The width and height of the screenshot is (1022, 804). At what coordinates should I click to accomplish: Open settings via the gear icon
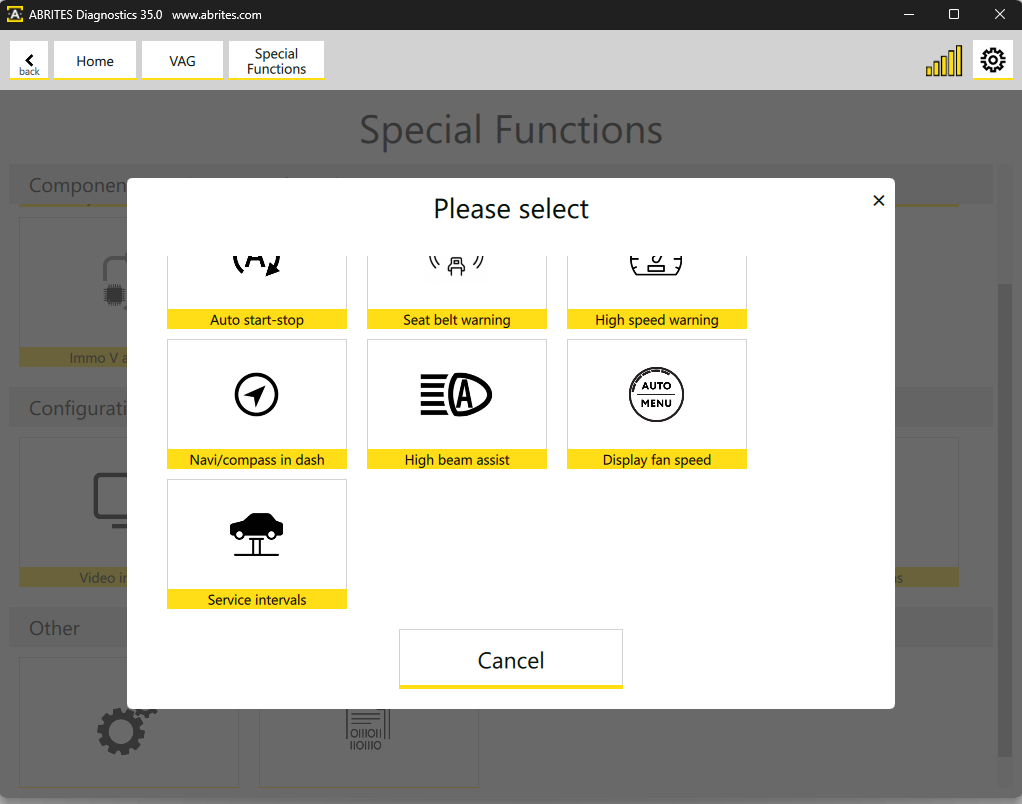tap(993, 60)
